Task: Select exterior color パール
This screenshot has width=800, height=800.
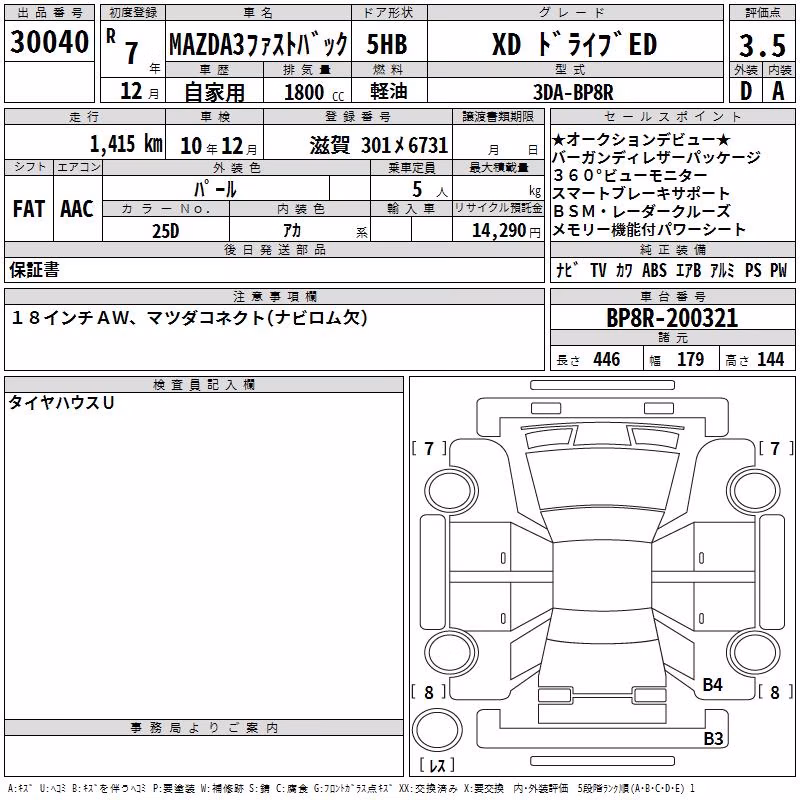Action: pyautogui.click(x=215, y=189)
